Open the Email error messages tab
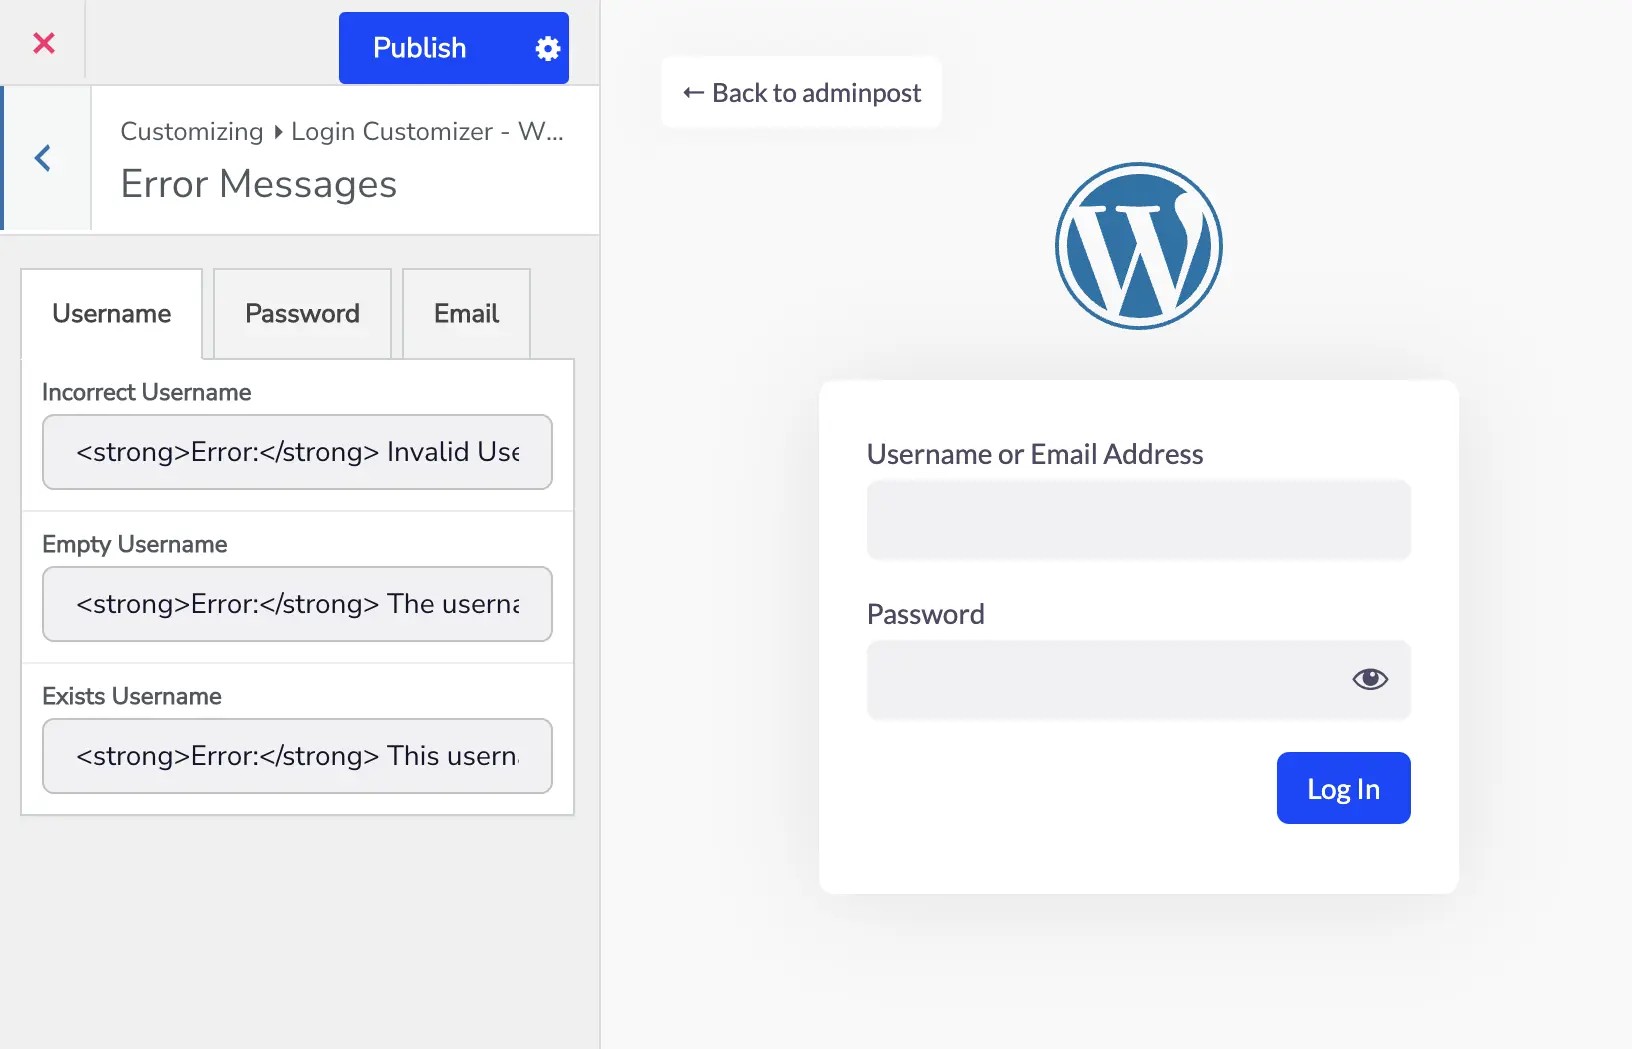Screen dimensions: 1632x1049 click(467, 314)
